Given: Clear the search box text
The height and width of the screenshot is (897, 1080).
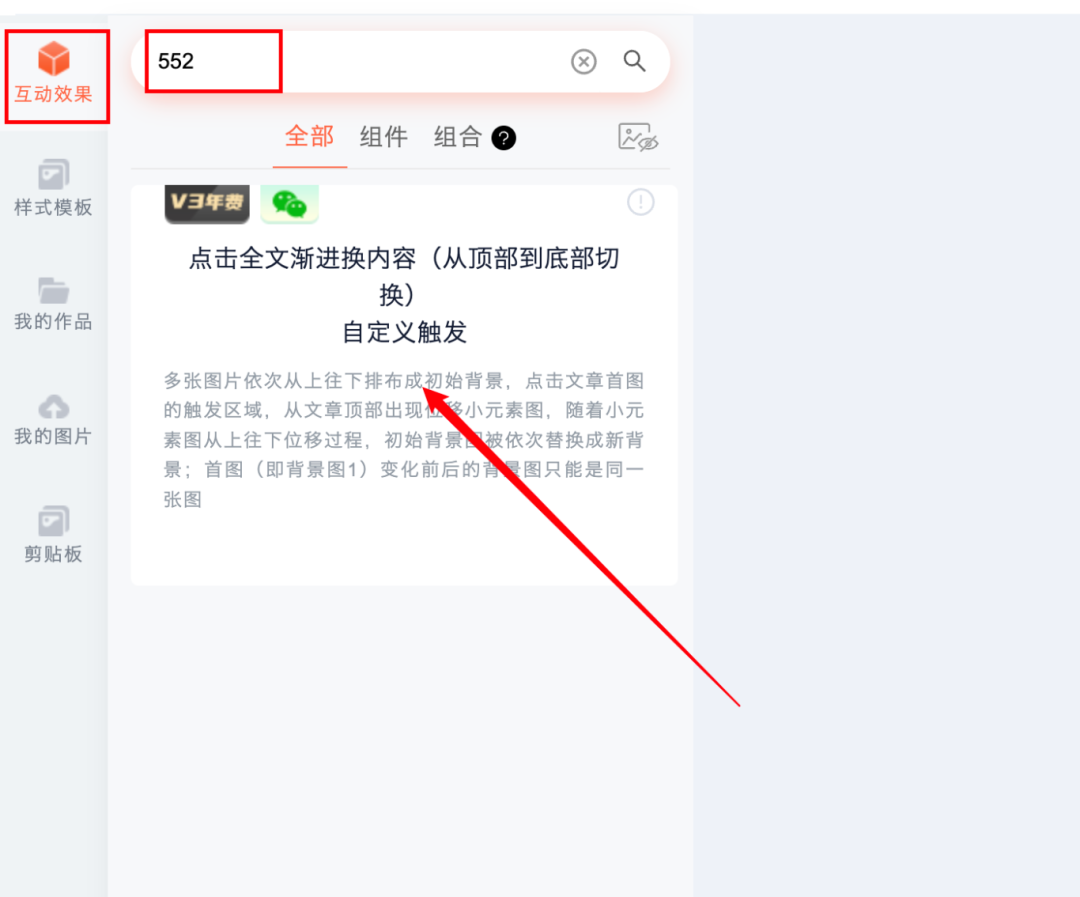Looking at the screenshot, I should click(x=583, y=61).
